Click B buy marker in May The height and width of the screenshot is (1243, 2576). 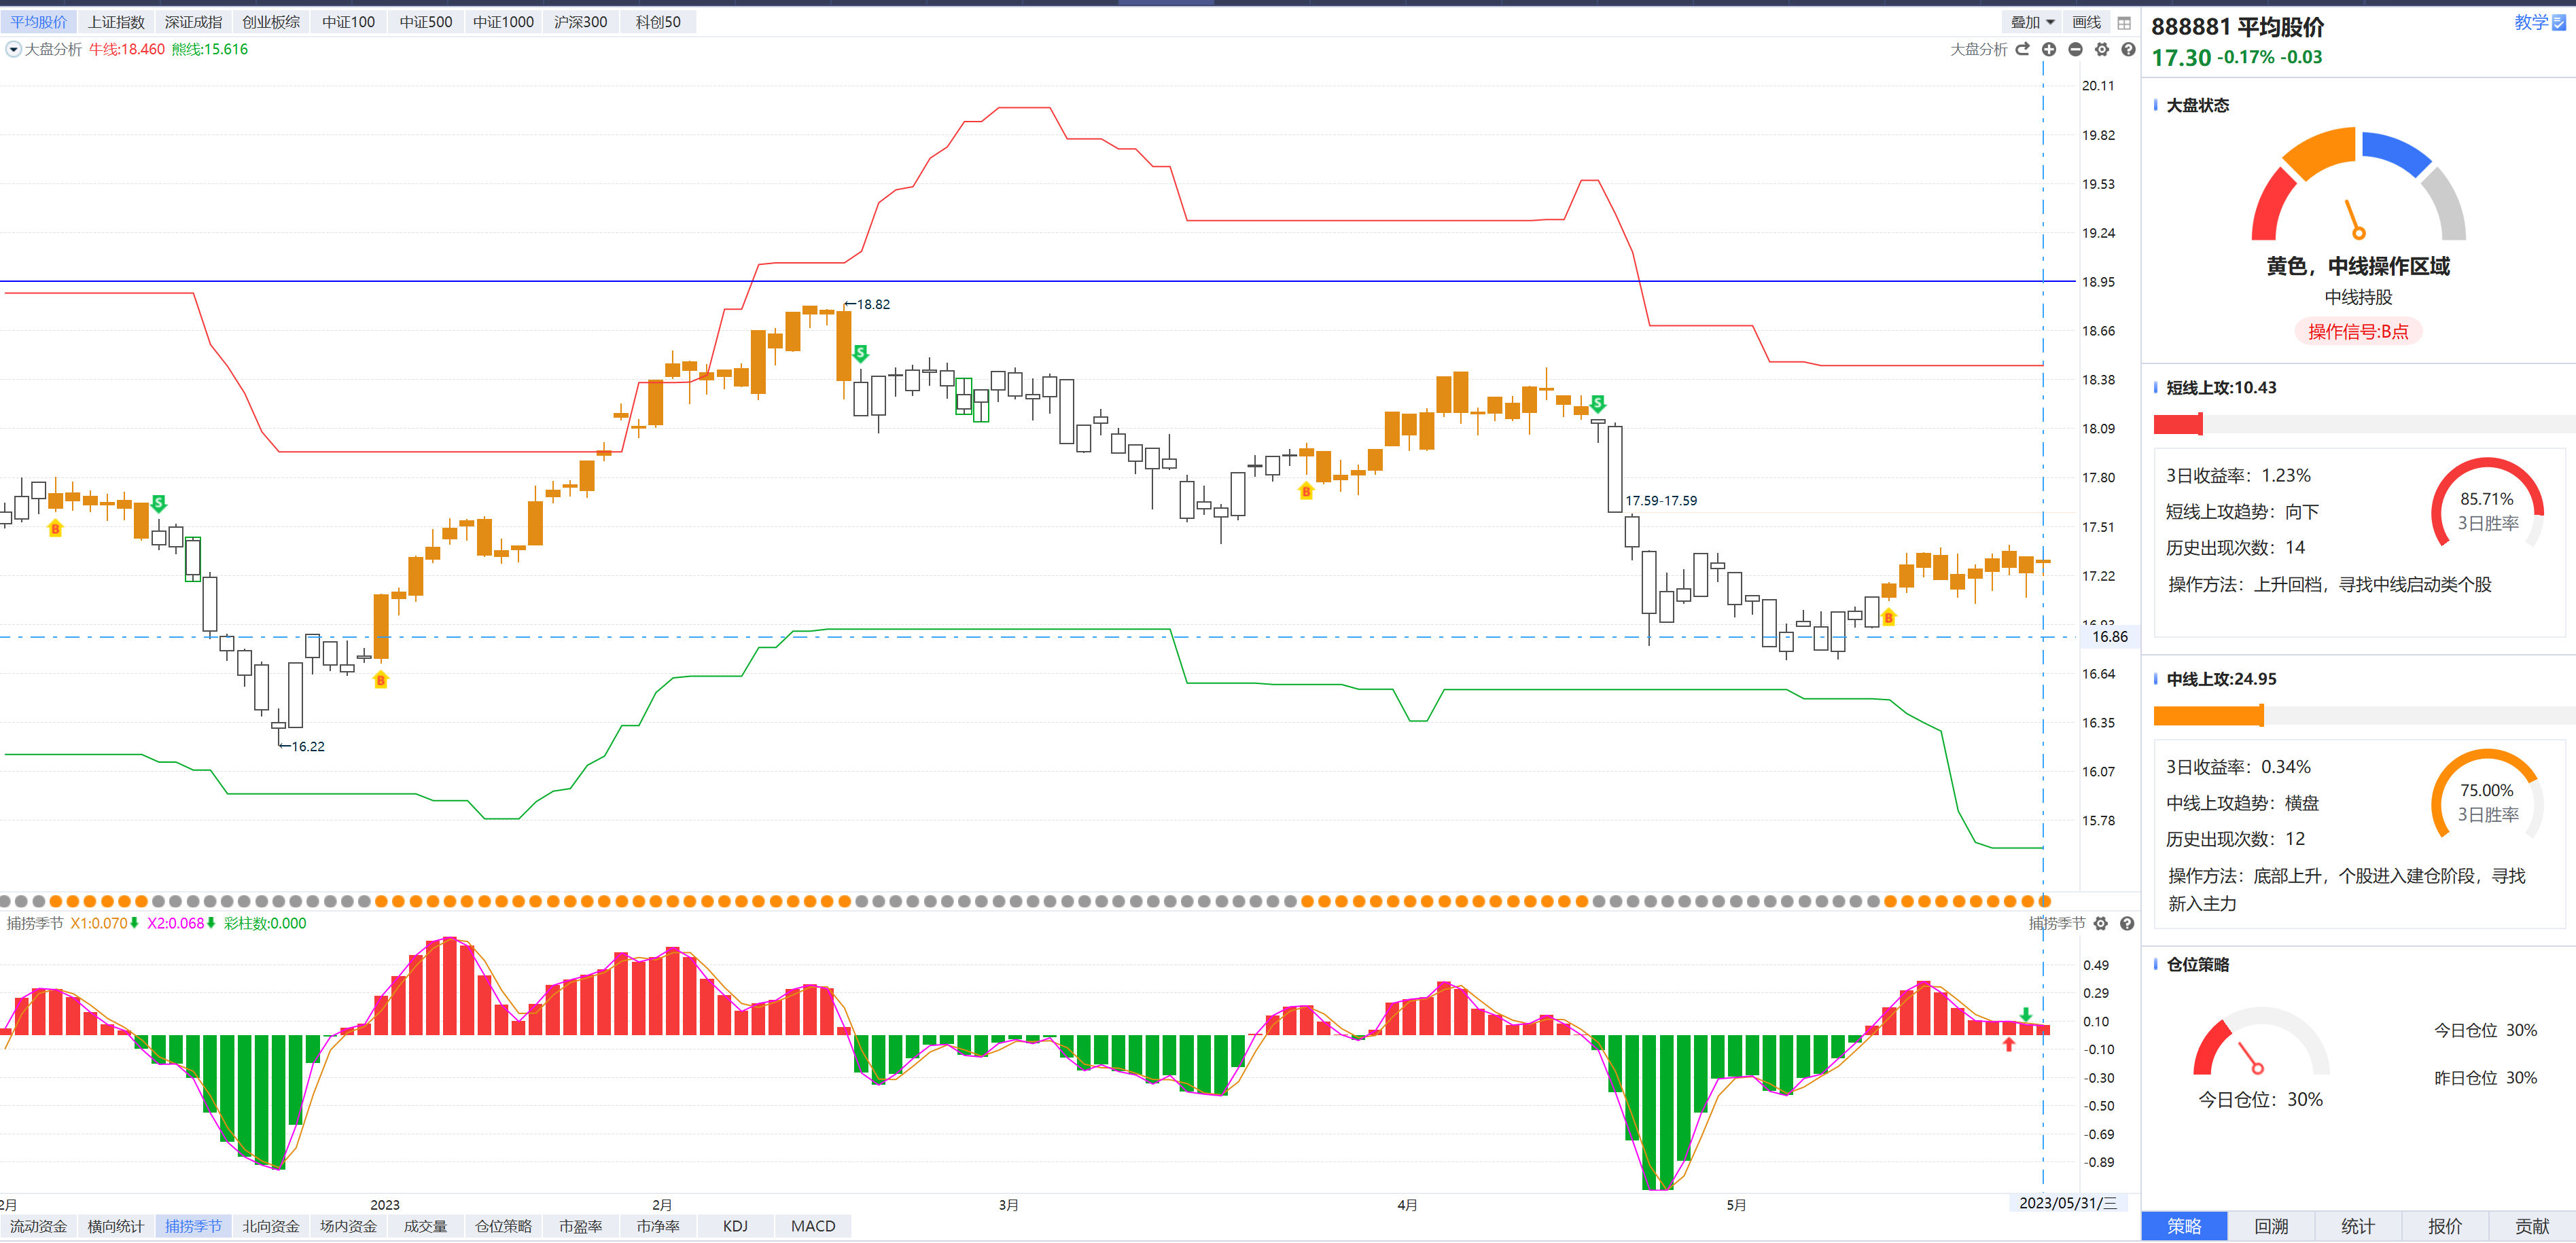coord(1889,618)
